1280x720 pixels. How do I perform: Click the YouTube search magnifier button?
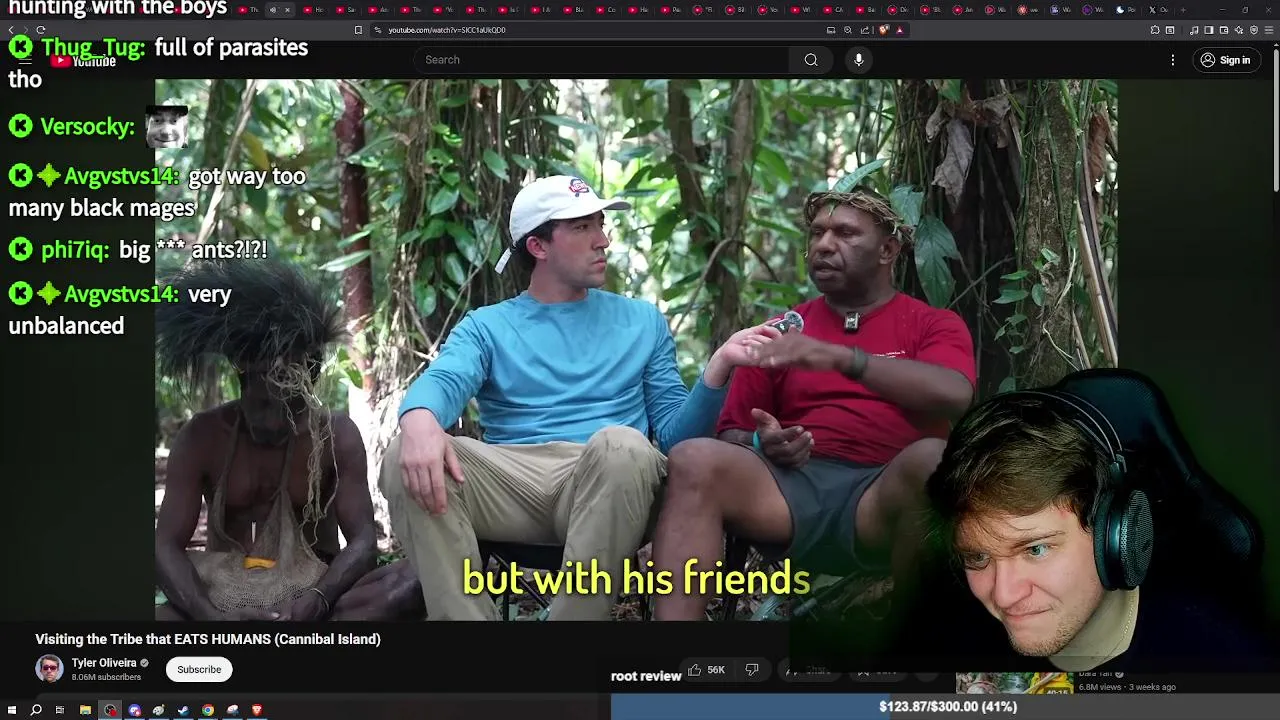pyautogui.click(x=811, y=60)
